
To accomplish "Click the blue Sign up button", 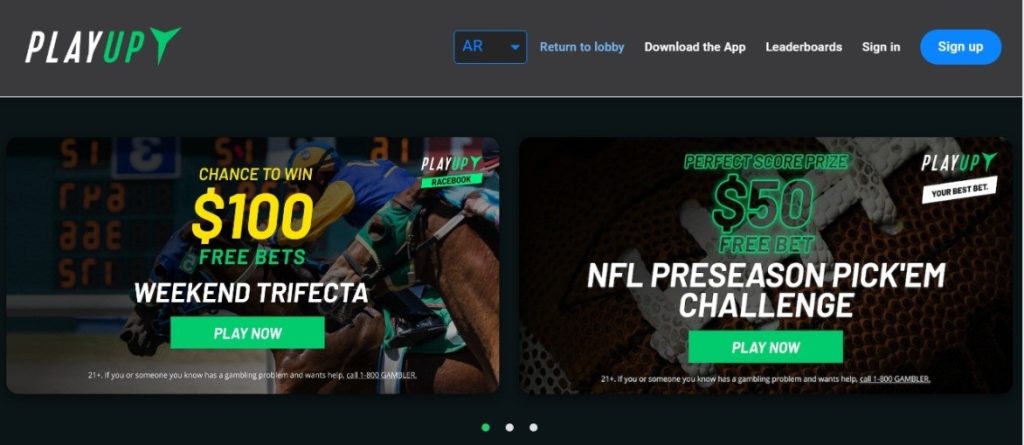I will pos(961,47).
